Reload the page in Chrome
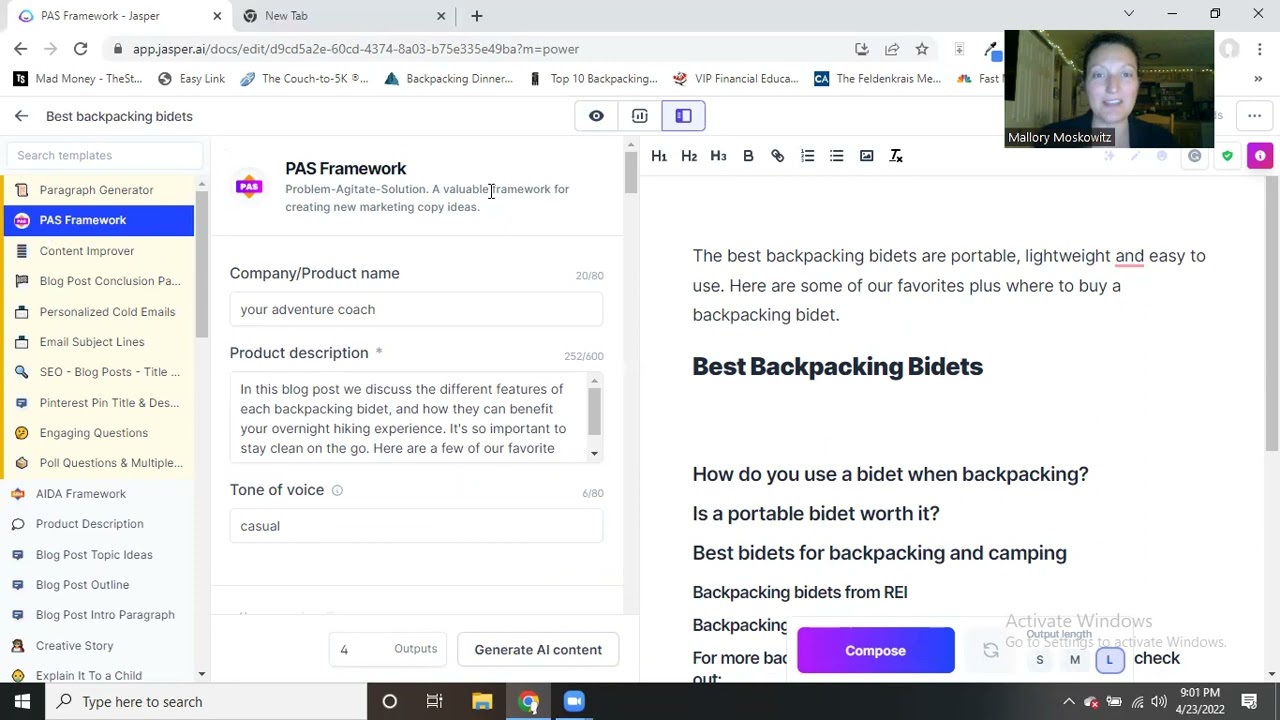 80,49
